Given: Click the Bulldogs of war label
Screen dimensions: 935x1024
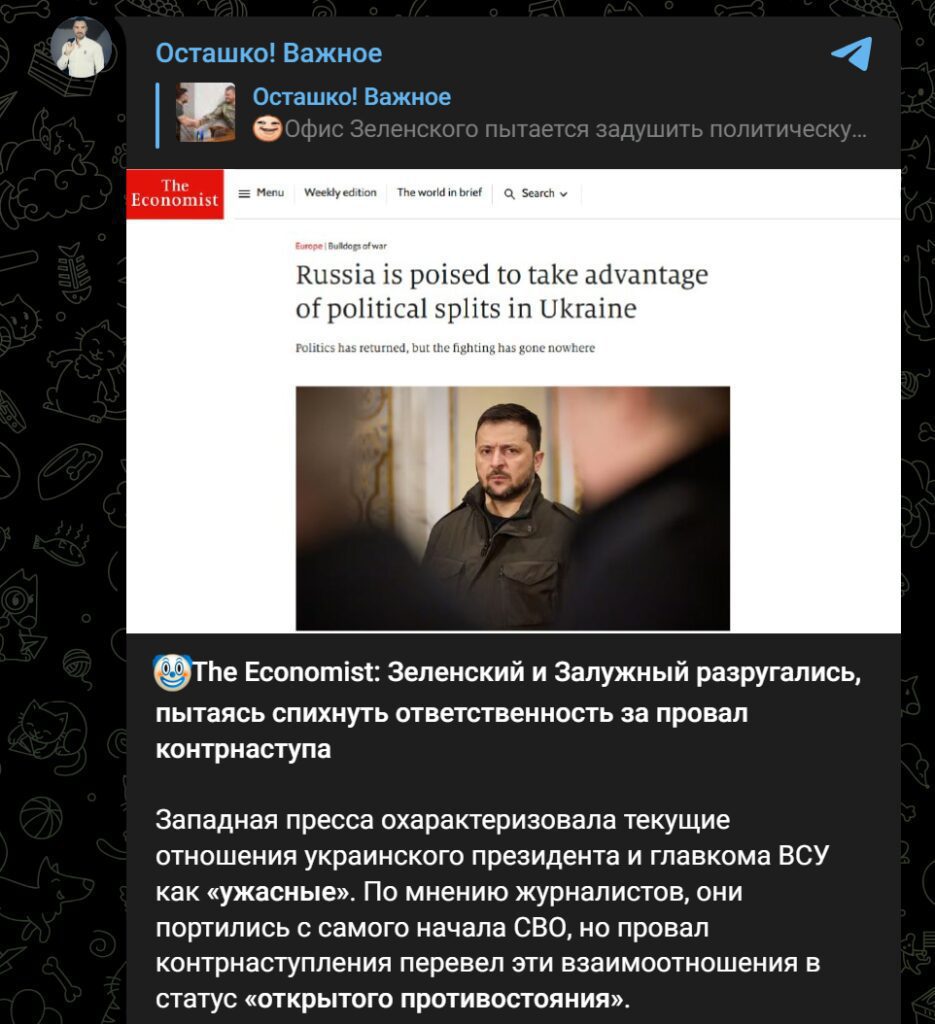Looking at the screenshot, I should [x=357, y=246].
